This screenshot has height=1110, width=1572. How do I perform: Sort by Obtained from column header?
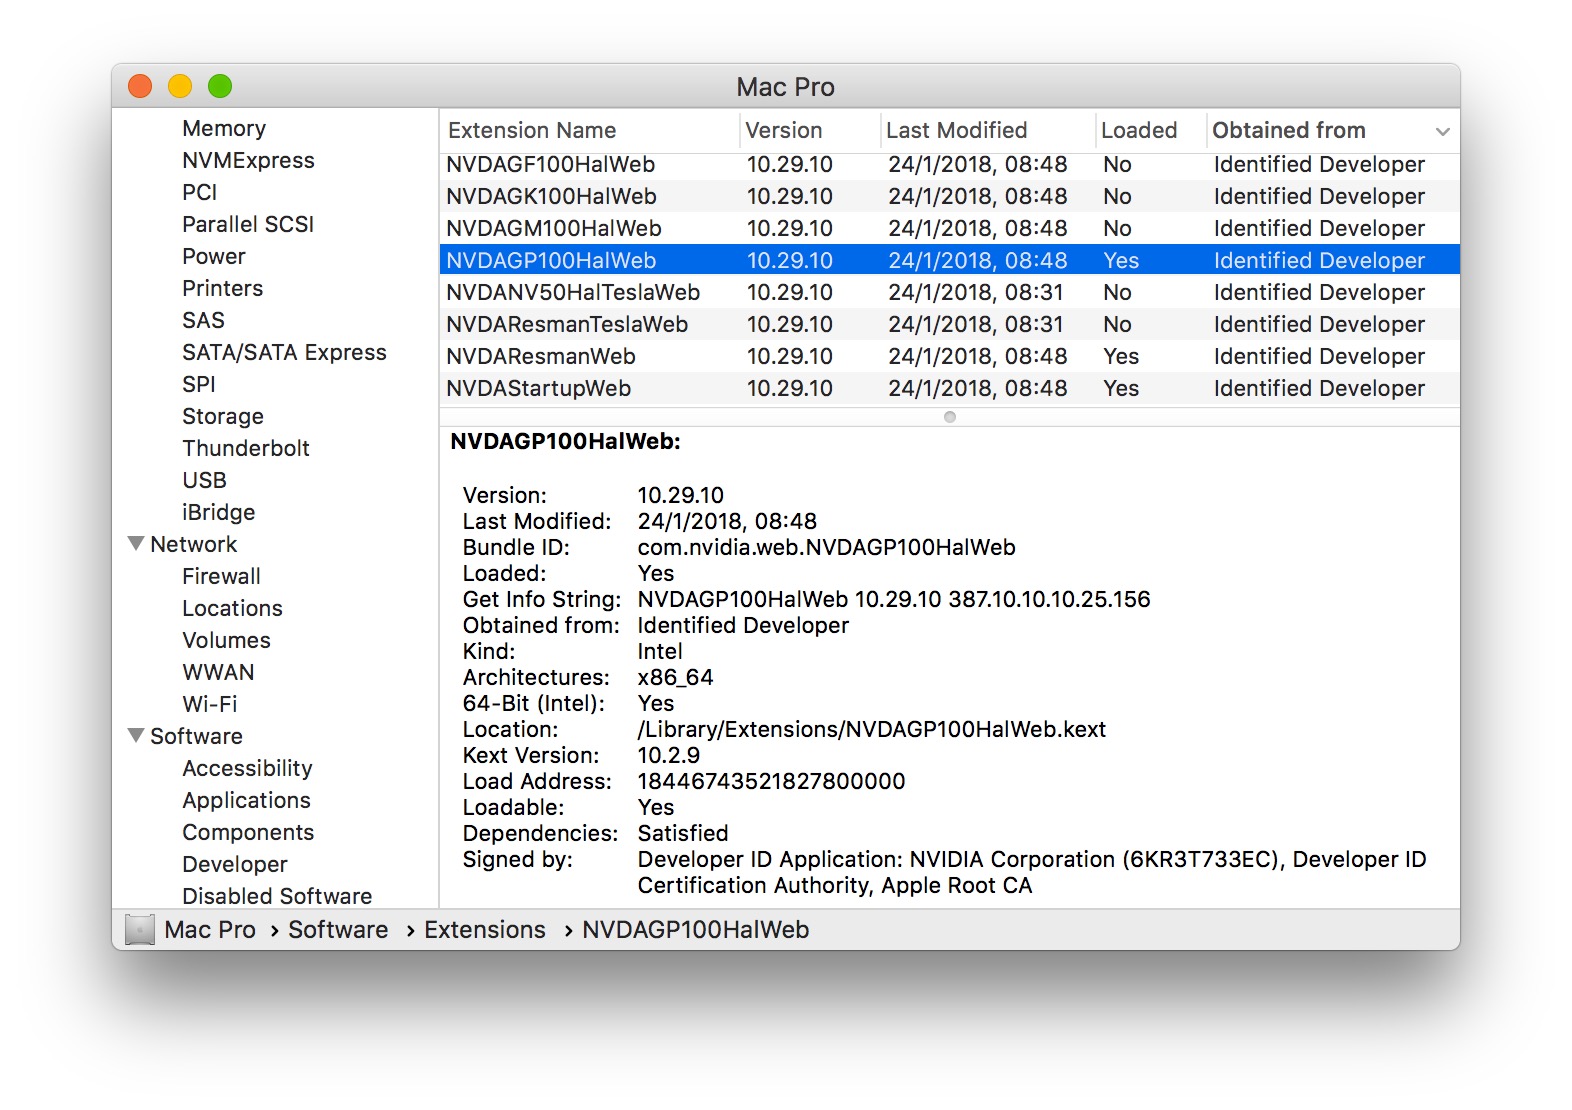1332,130
